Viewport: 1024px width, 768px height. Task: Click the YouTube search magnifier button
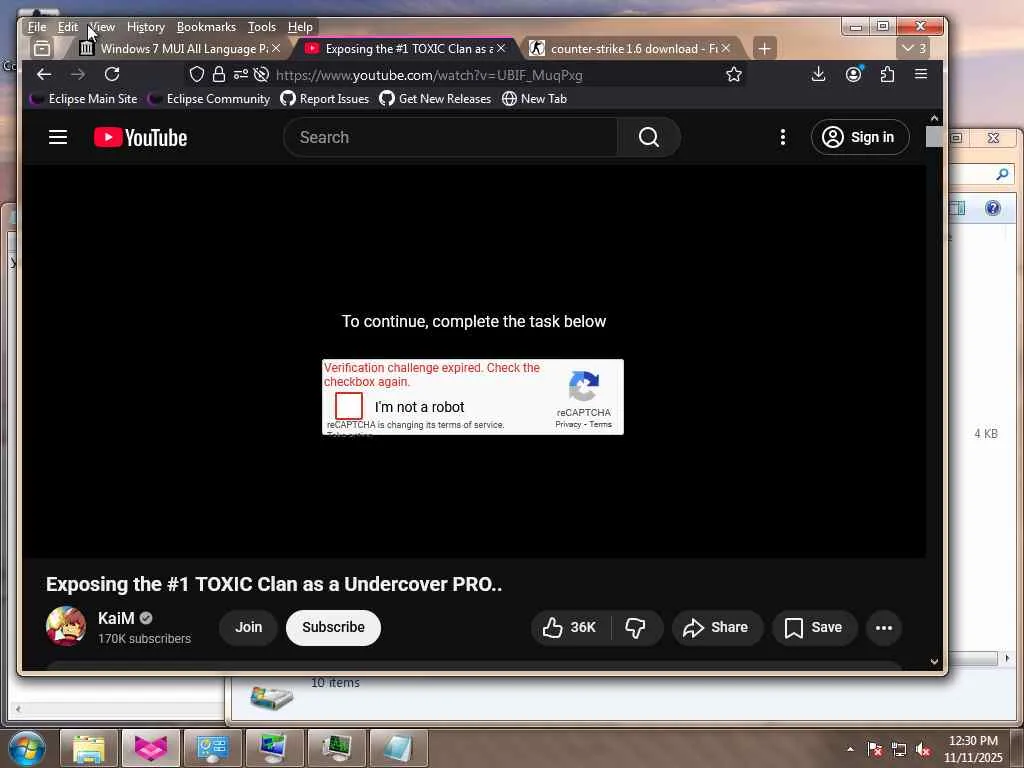coord(648,137)
